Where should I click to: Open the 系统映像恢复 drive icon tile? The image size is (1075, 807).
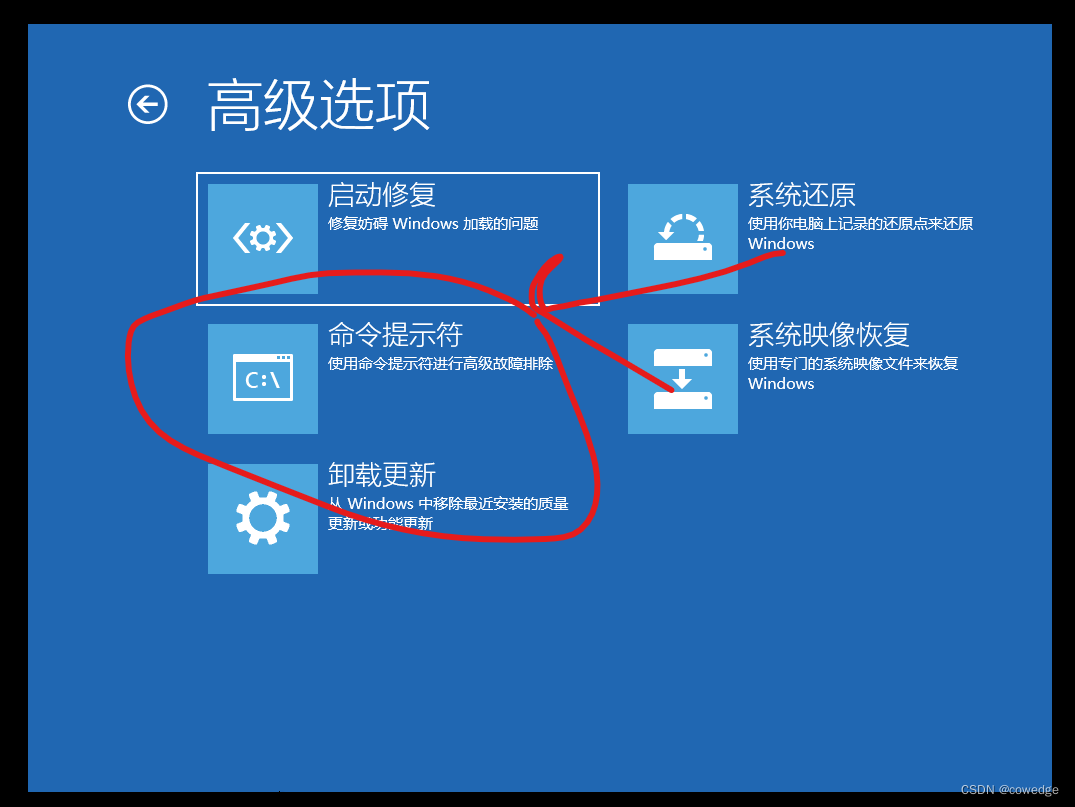(x=683, y=378)
